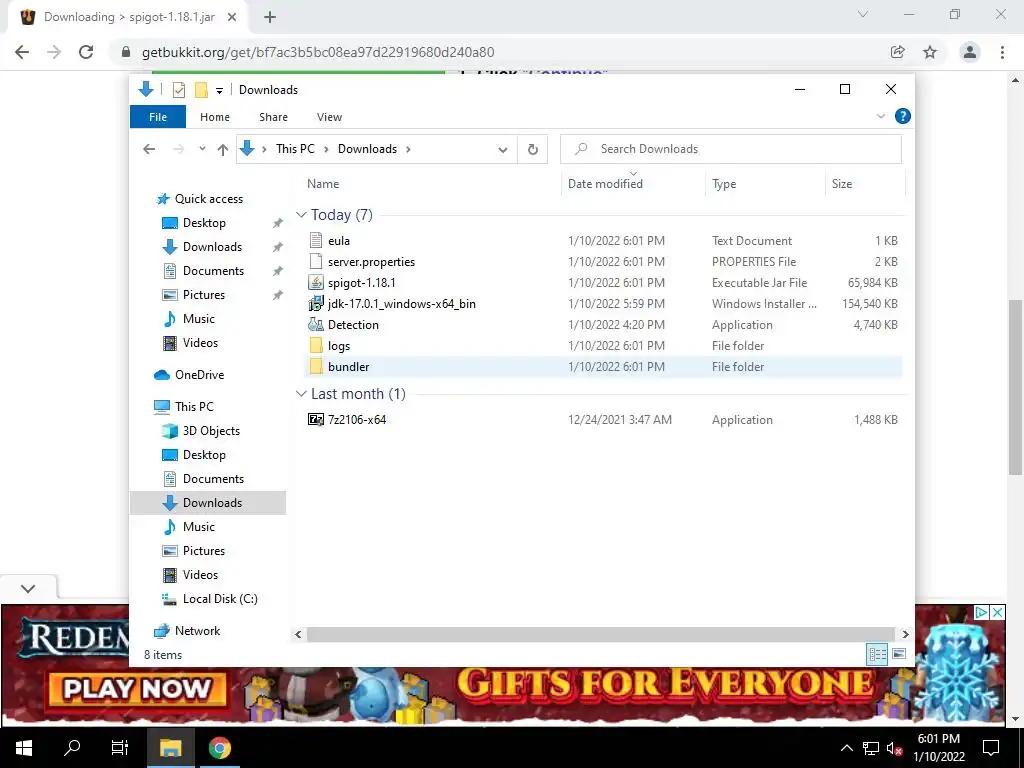Refresh the Downloads folder view
Image resolution: width=1024 pixels, height=768 pixels.
coord(533,149)
